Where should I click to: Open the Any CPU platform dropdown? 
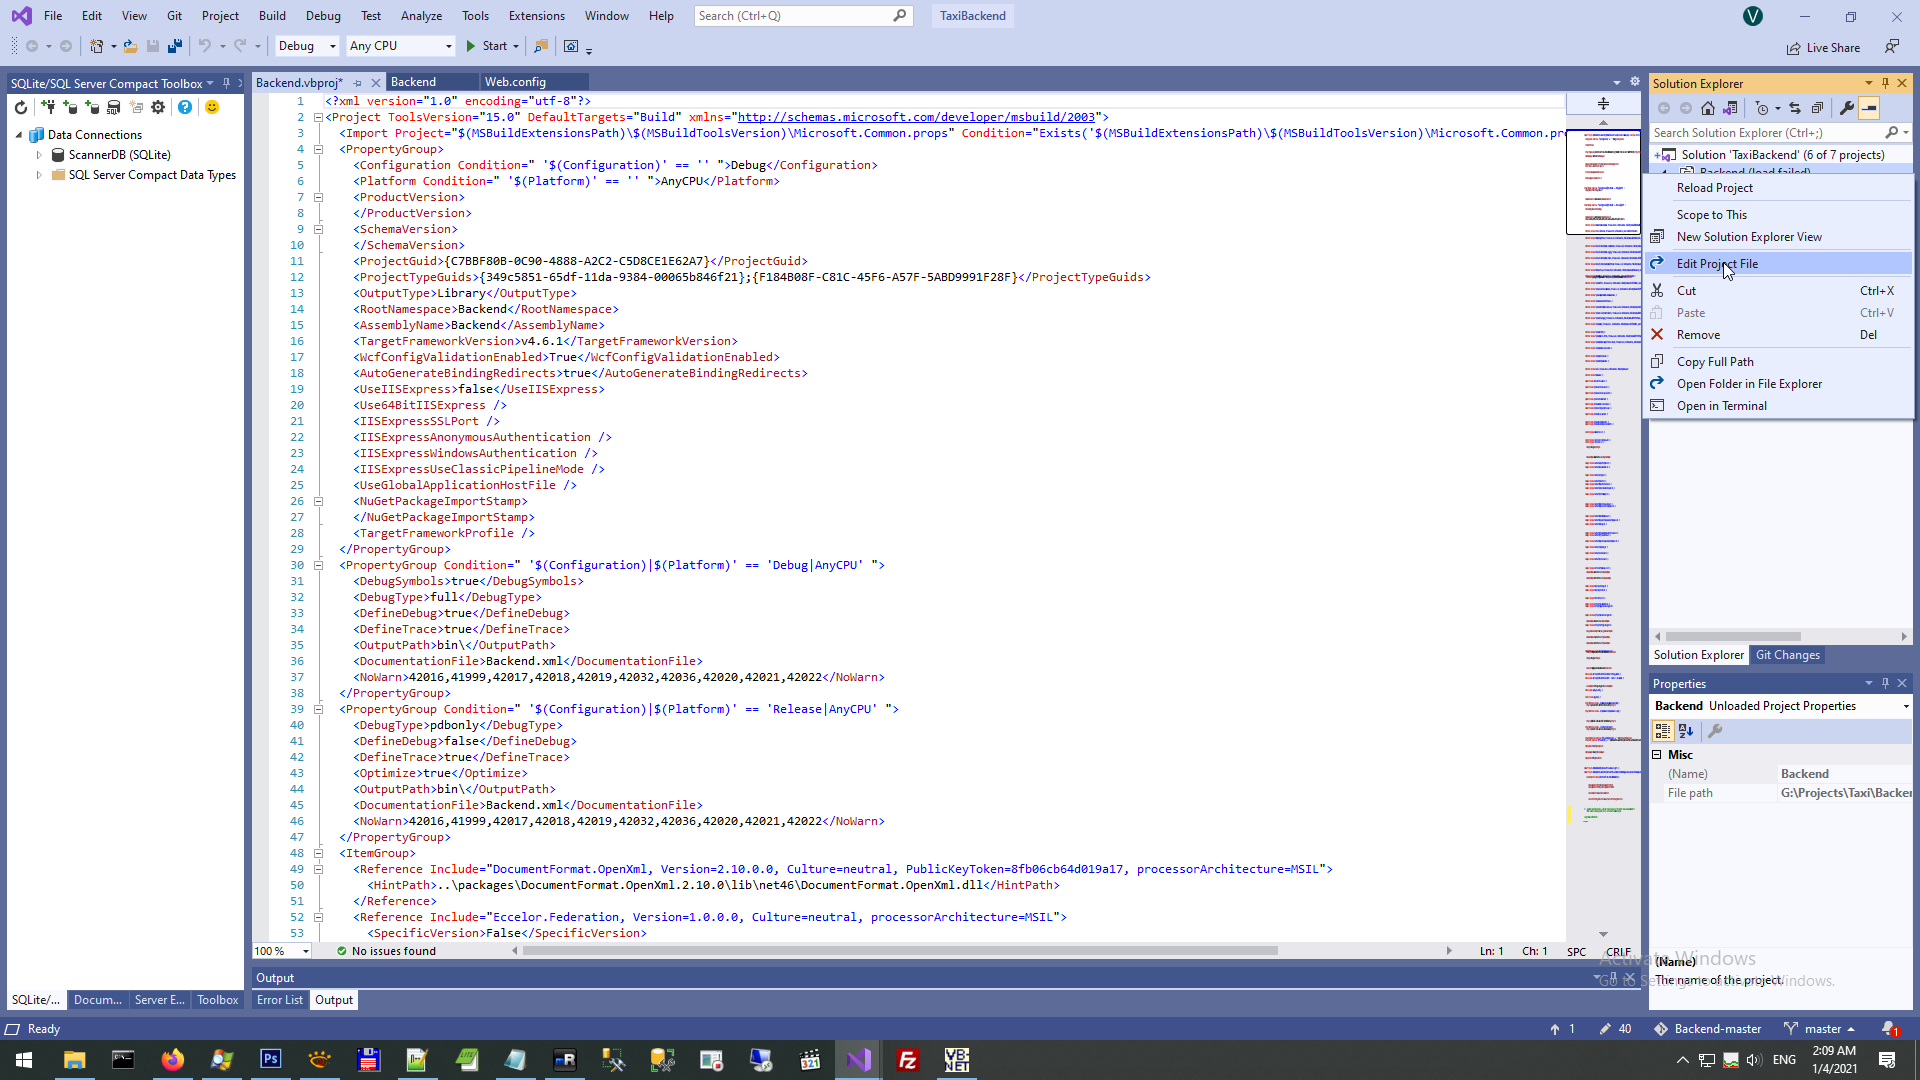(x=400, y=46)
